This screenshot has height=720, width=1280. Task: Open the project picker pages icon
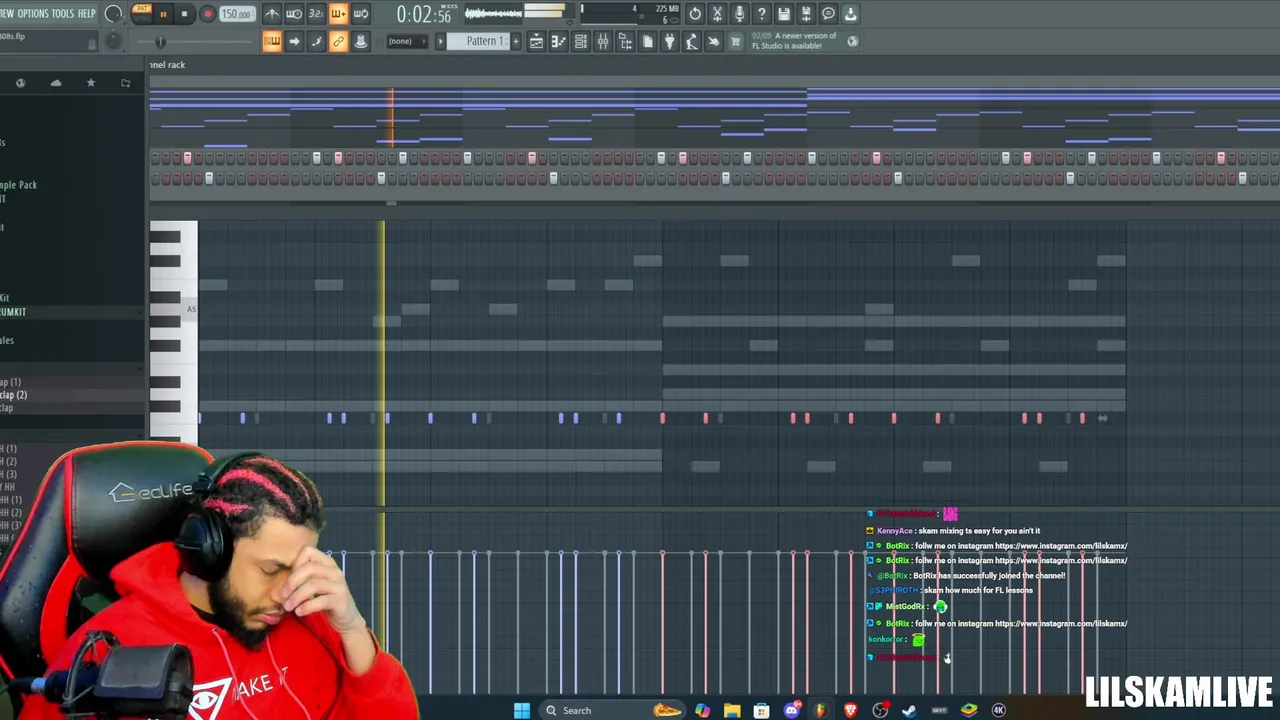coord(648,41)
